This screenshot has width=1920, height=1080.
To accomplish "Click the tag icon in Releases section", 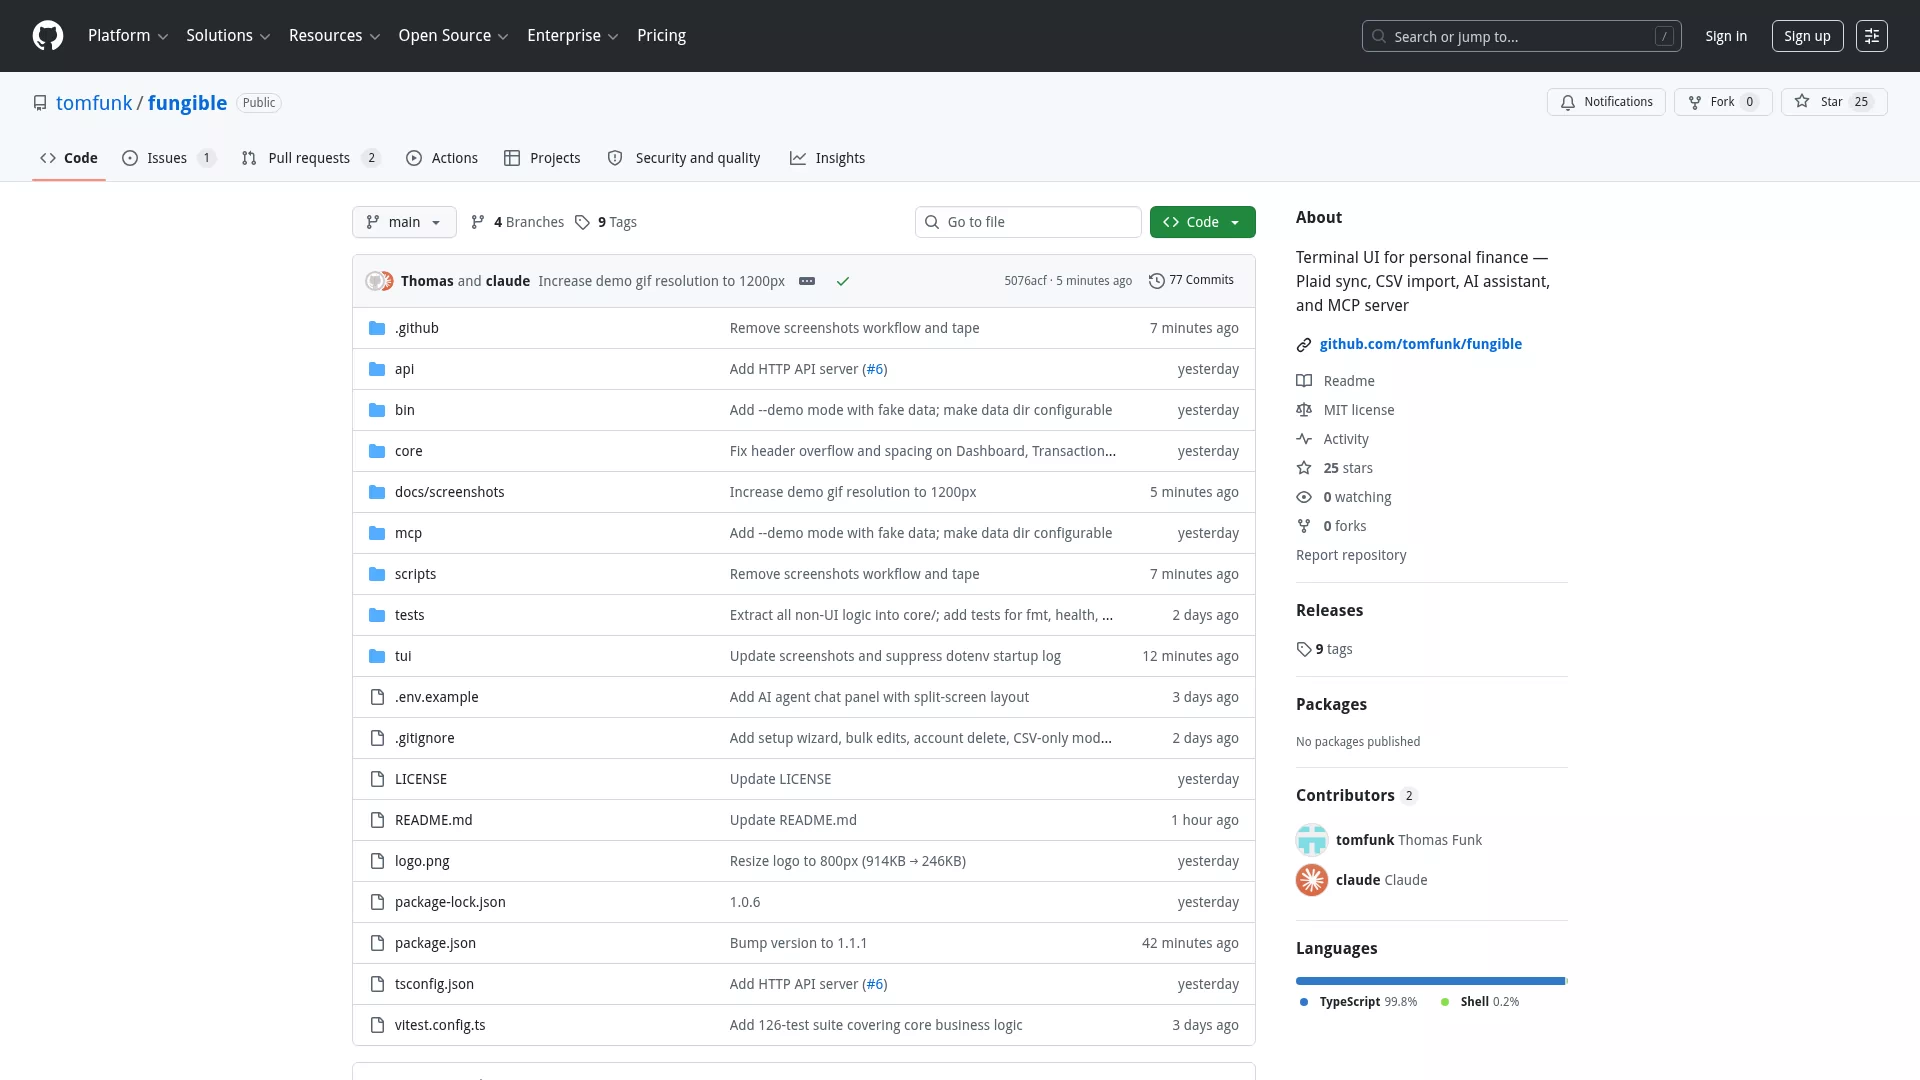I will [1304, 649].
